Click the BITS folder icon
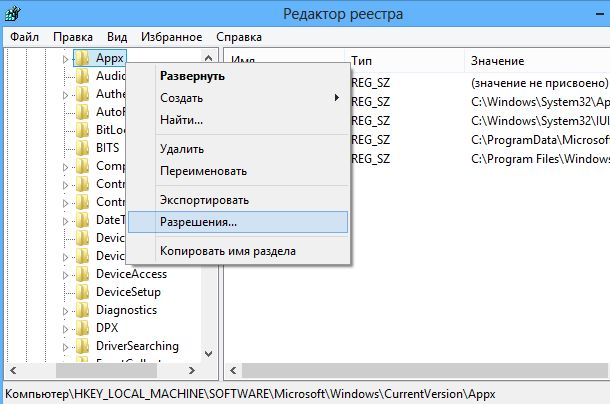610x404 pixels. coord(82,148)
